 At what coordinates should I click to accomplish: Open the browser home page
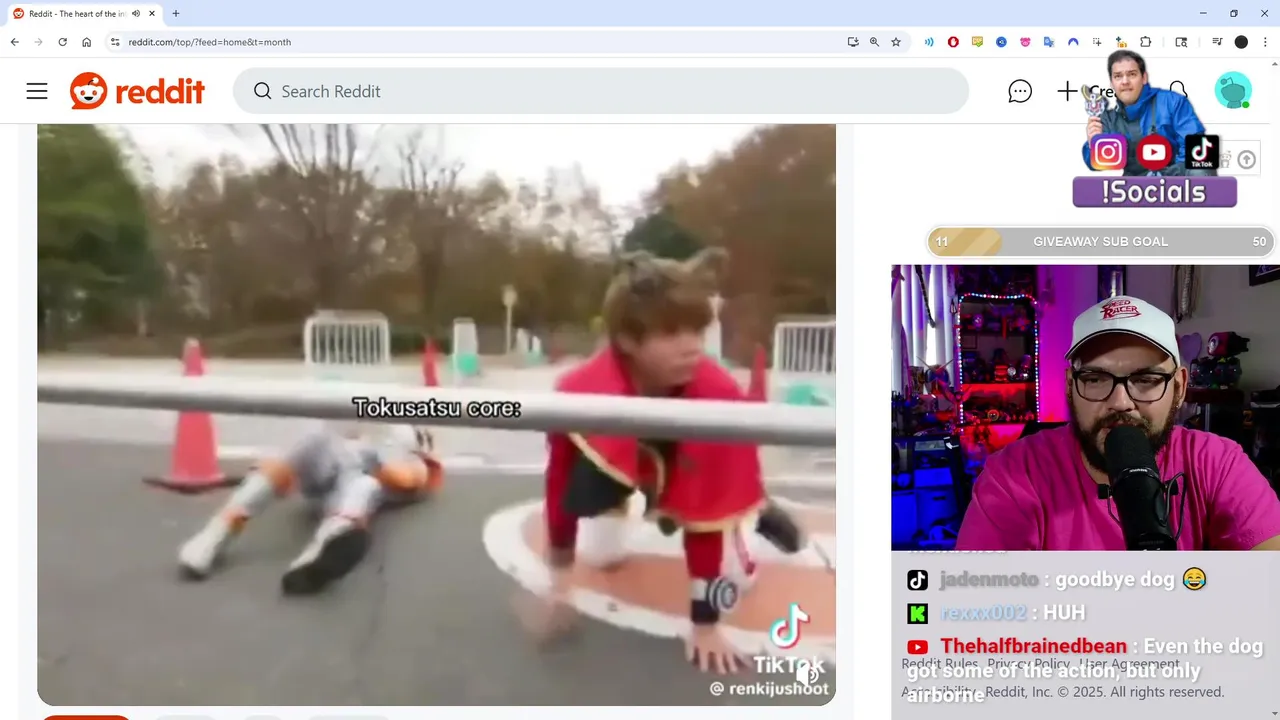coord(87,42)
